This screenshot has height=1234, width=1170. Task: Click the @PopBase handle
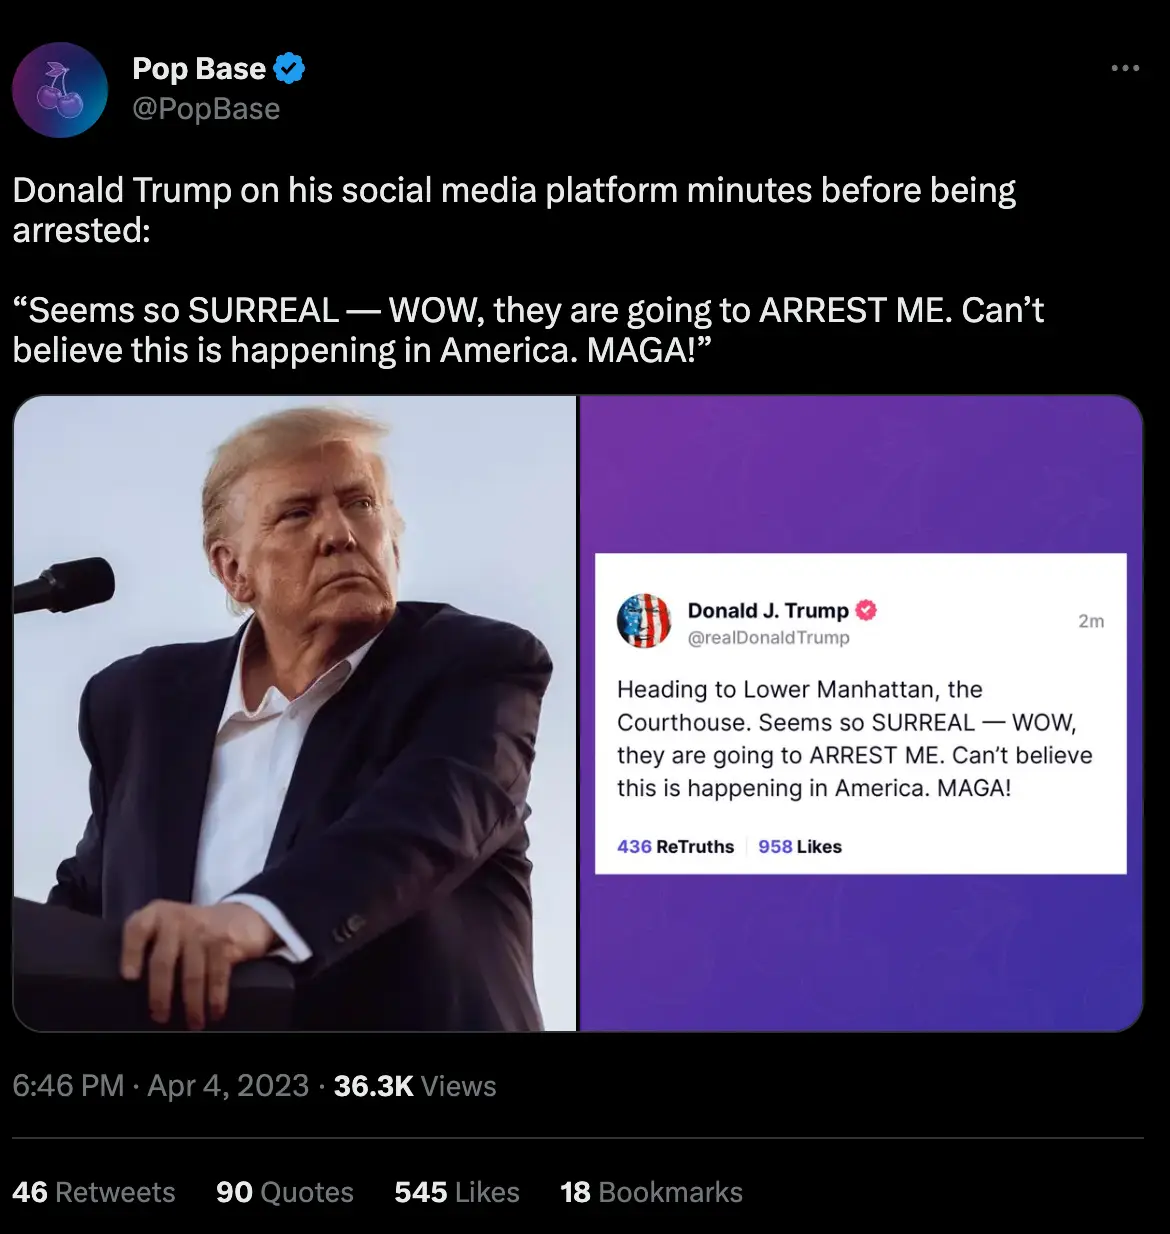[x=207, y=110]
